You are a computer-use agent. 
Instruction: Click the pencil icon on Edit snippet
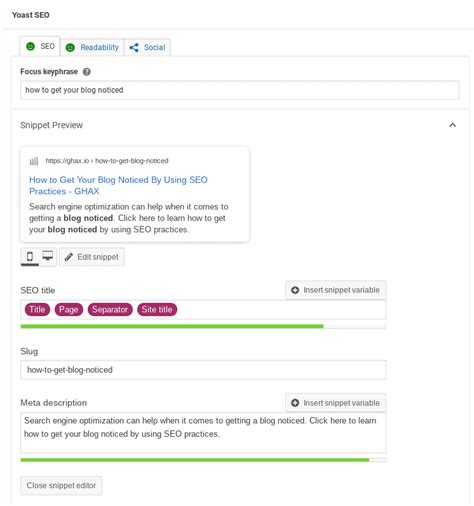[69, 257]
